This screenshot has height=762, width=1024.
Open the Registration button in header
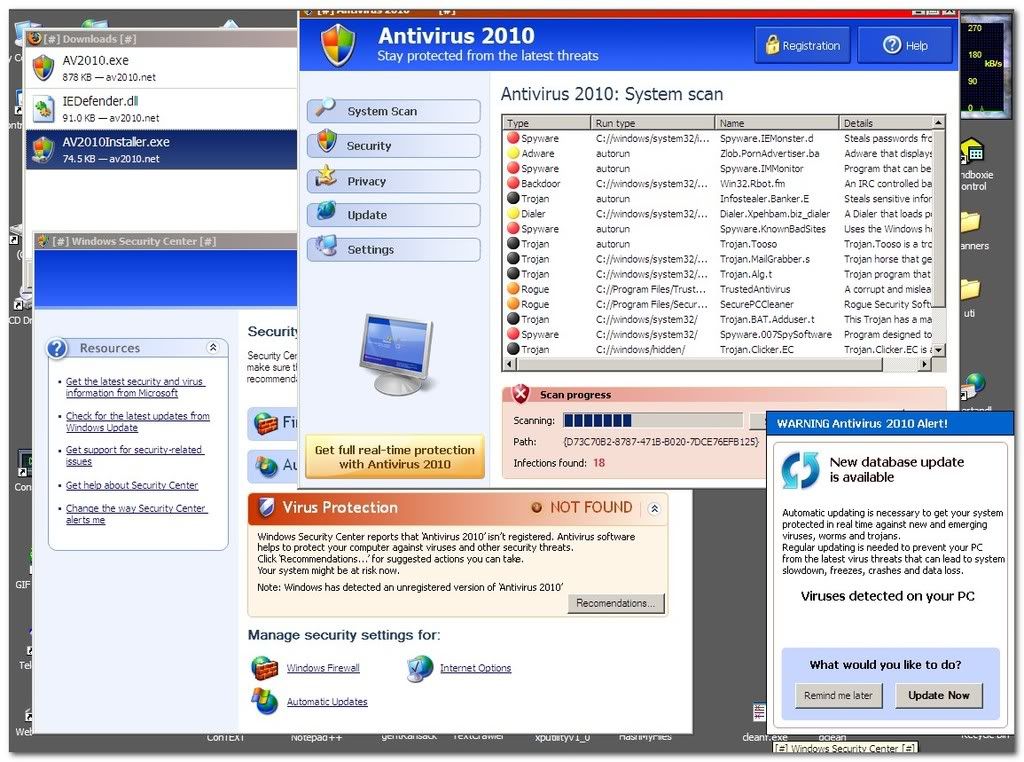(801, 45)
